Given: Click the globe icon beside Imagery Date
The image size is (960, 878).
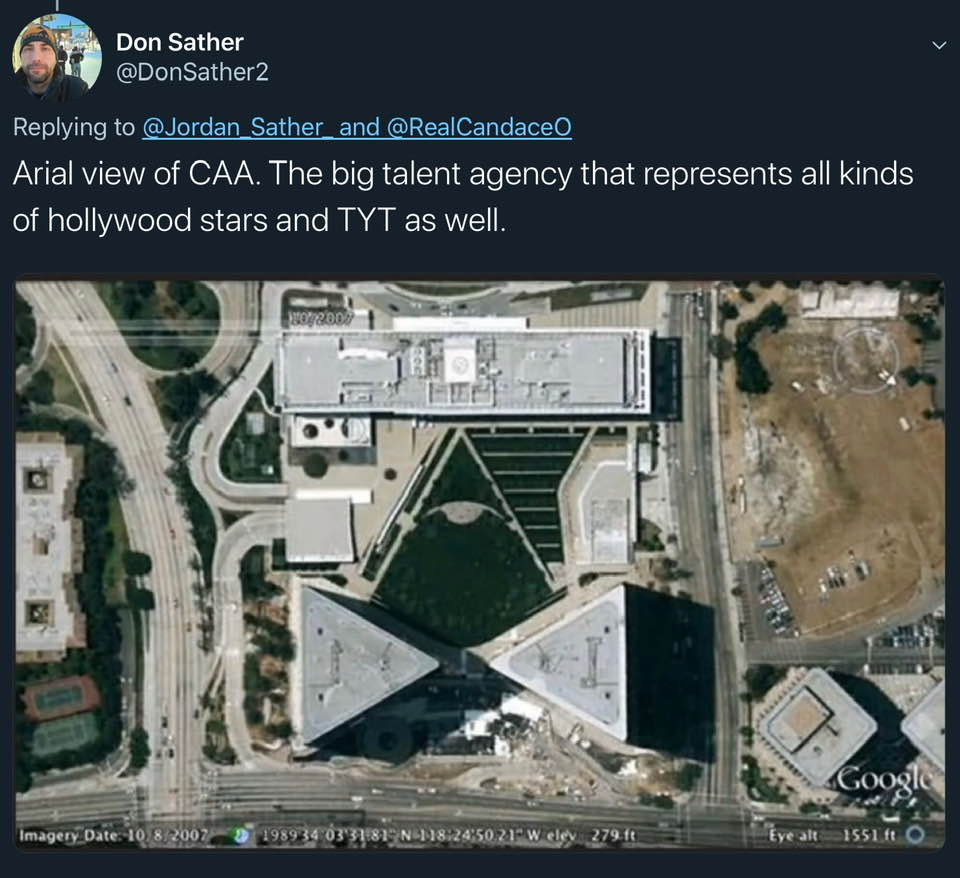Looking at the screenshot, I should pos(240,834).
